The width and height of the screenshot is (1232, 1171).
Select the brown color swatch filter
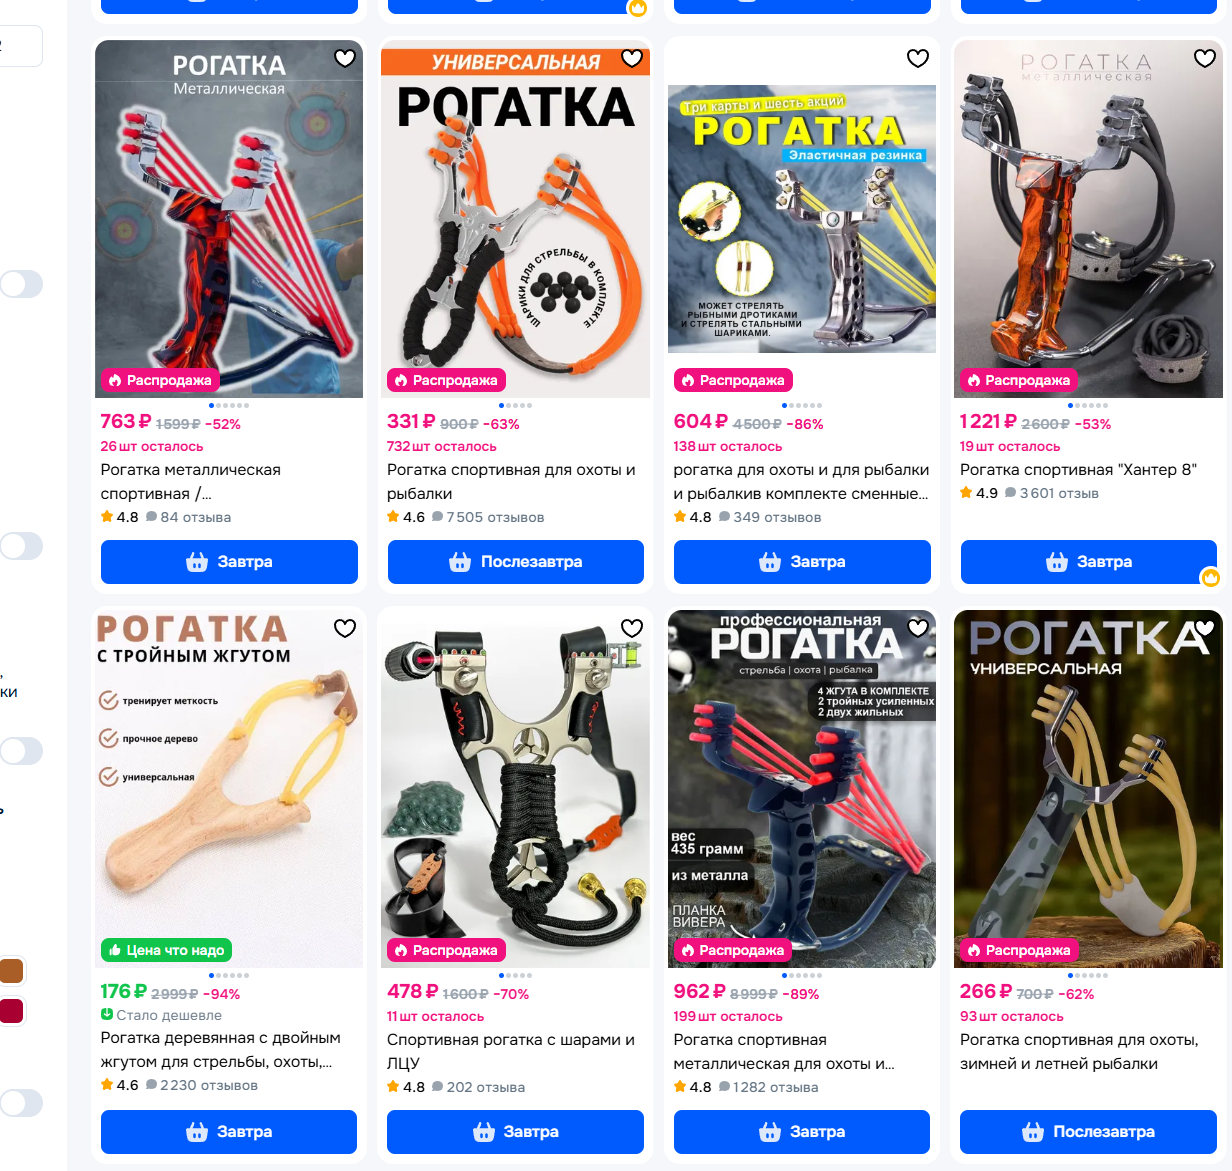tap(11, 970)
